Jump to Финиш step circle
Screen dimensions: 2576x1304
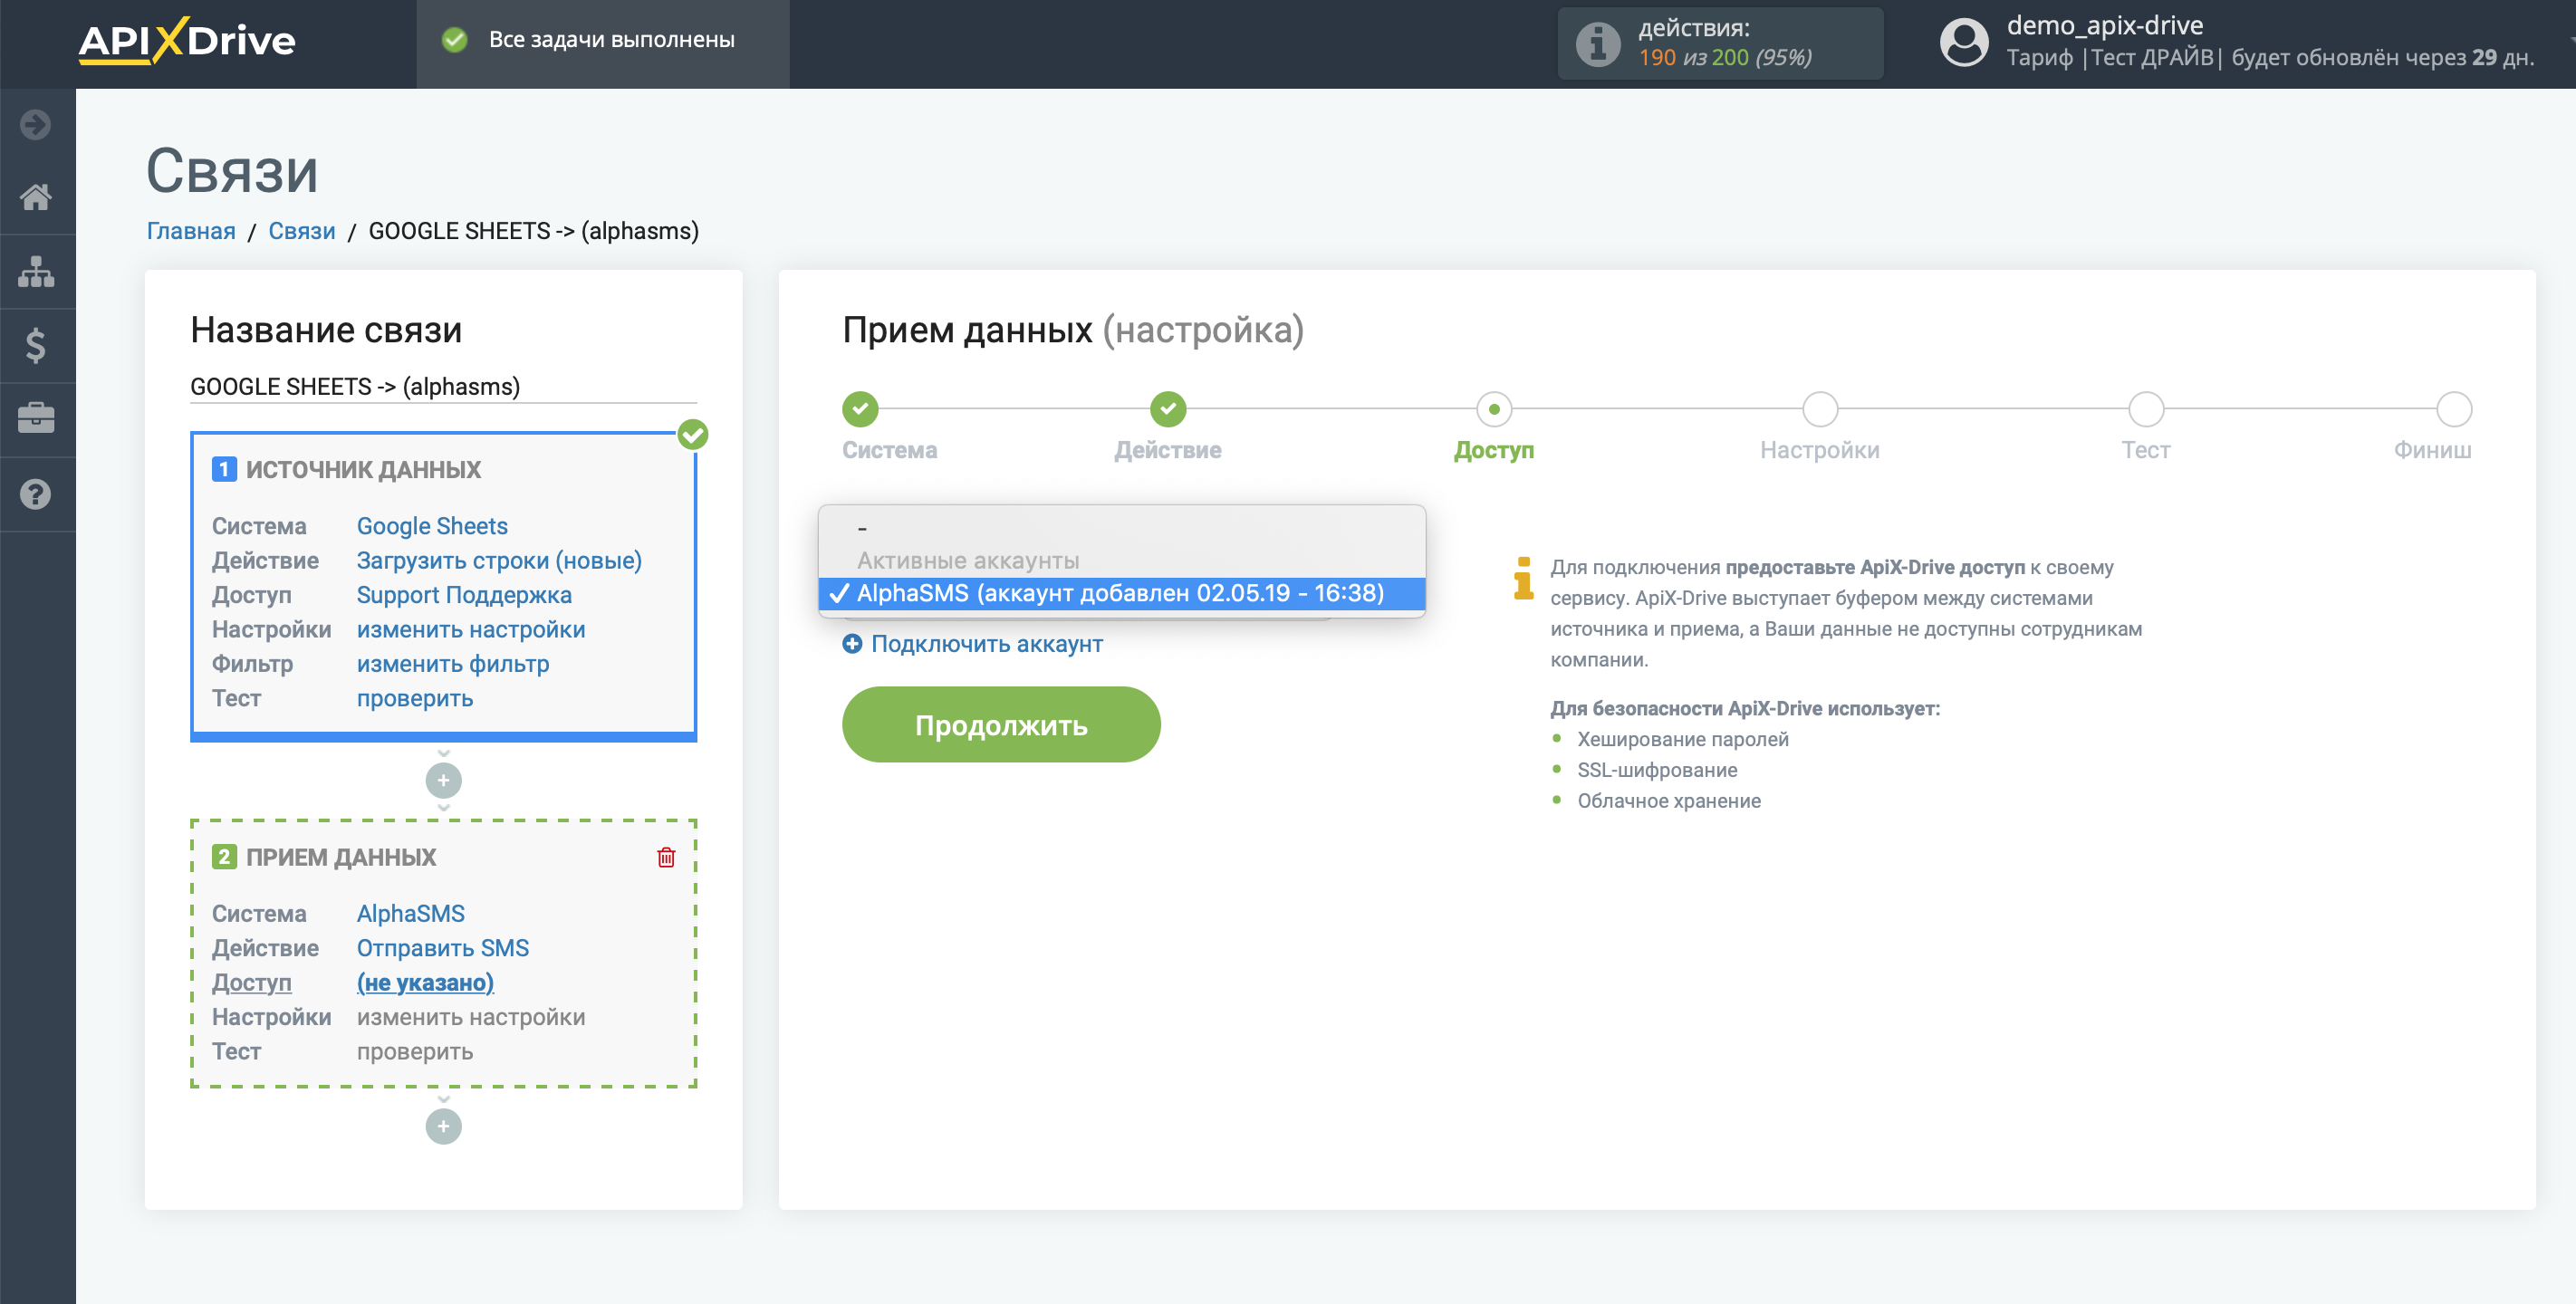point(2454,409)
